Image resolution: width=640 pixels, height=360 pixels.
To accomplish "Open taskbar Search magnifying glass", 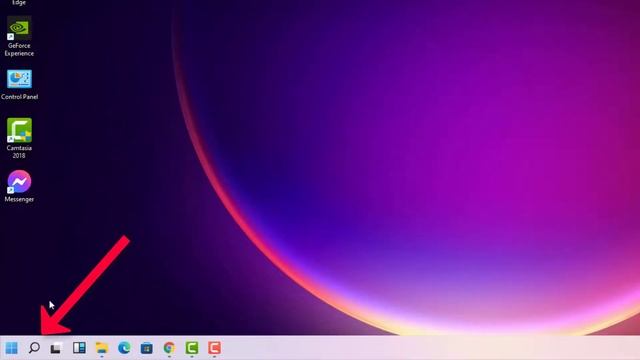I will pos(34,348).
